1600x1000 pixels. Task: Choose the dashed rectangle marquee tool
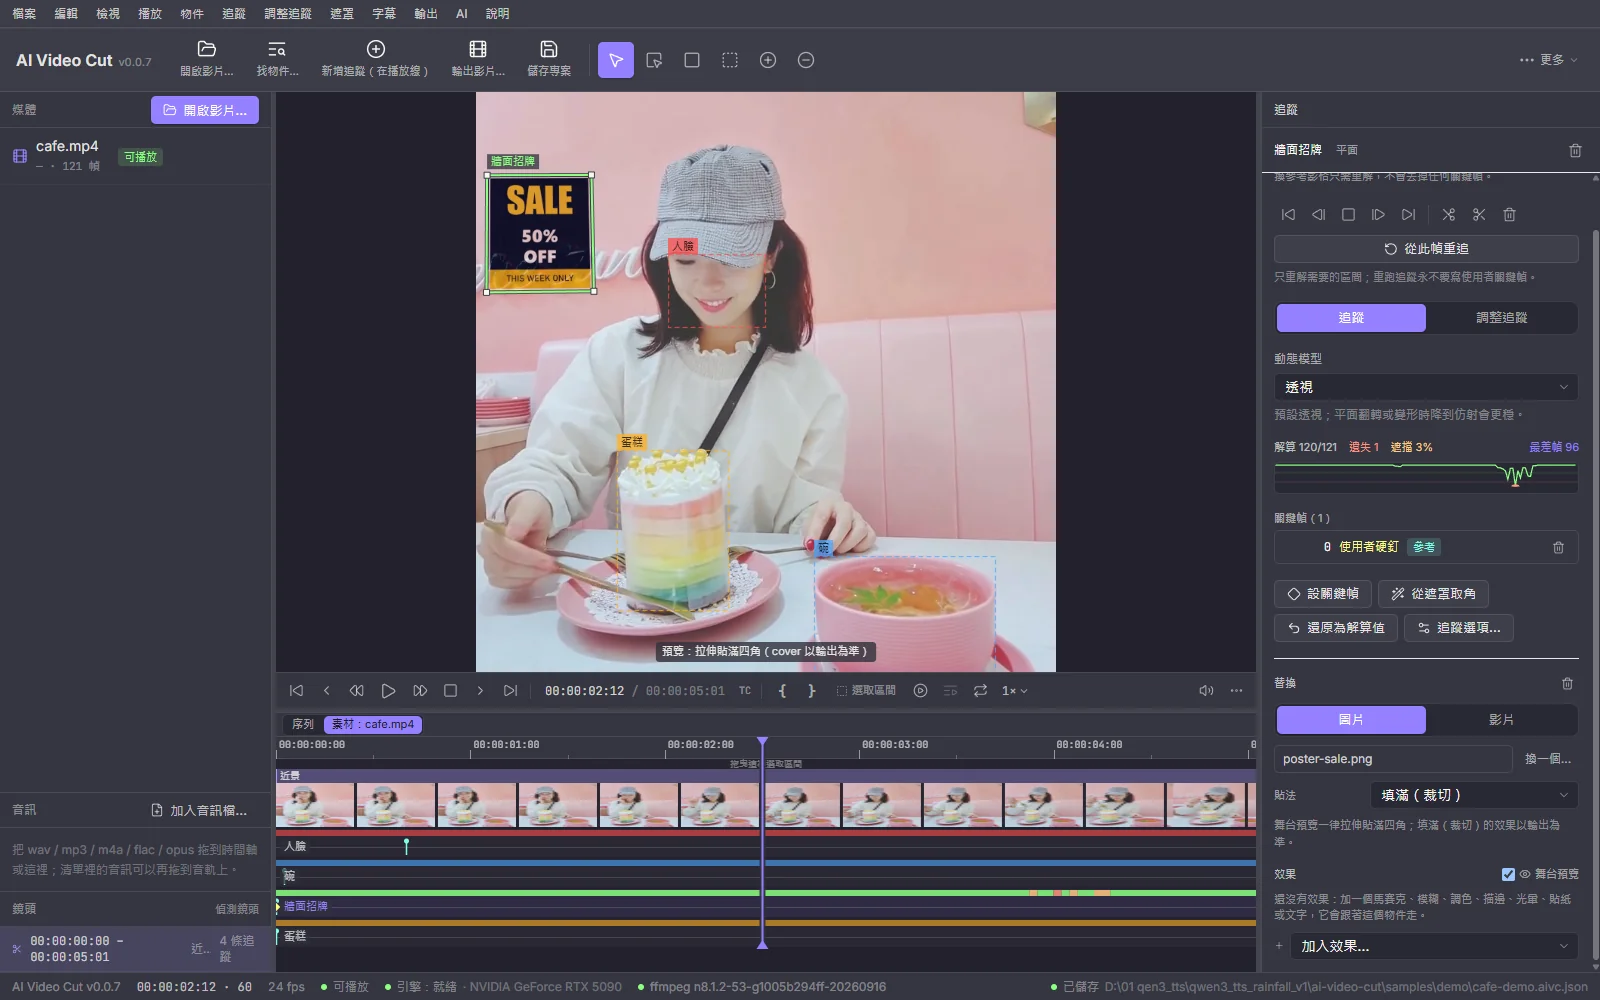[730, 60]
